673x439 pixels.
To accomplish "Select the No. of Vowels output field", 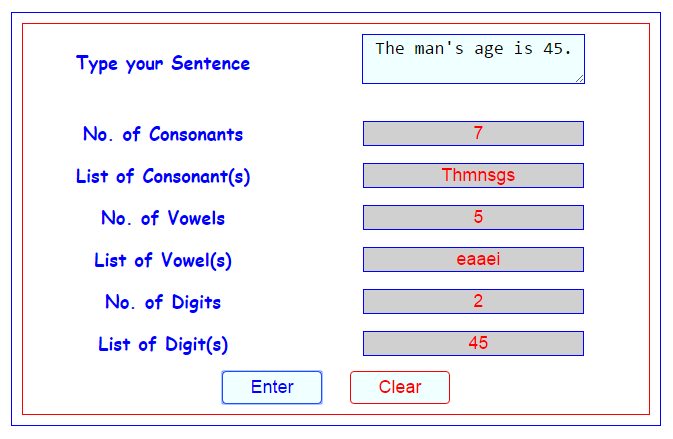I will [473, 217].
